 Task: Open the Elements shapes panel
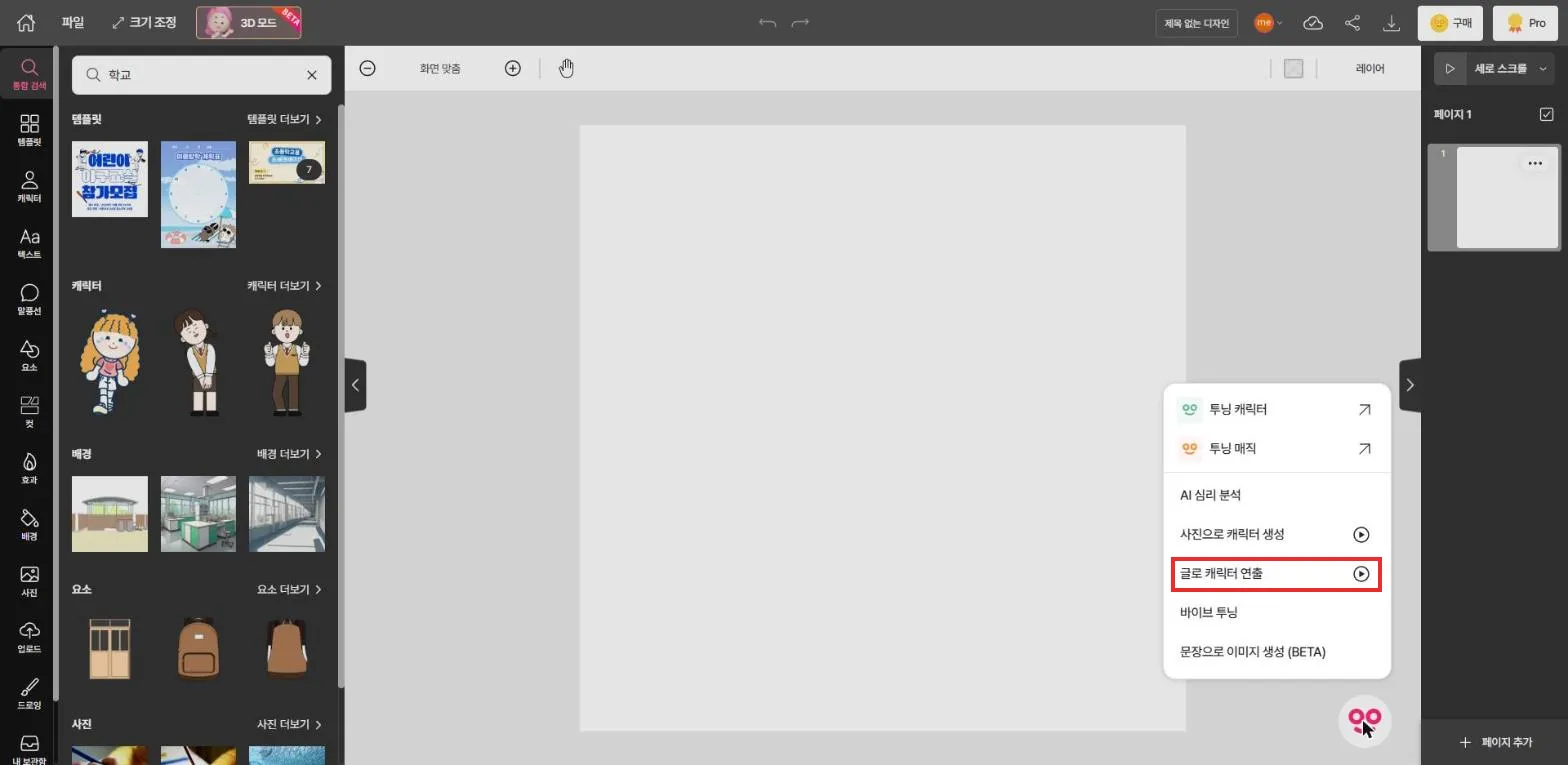point(29,355)
